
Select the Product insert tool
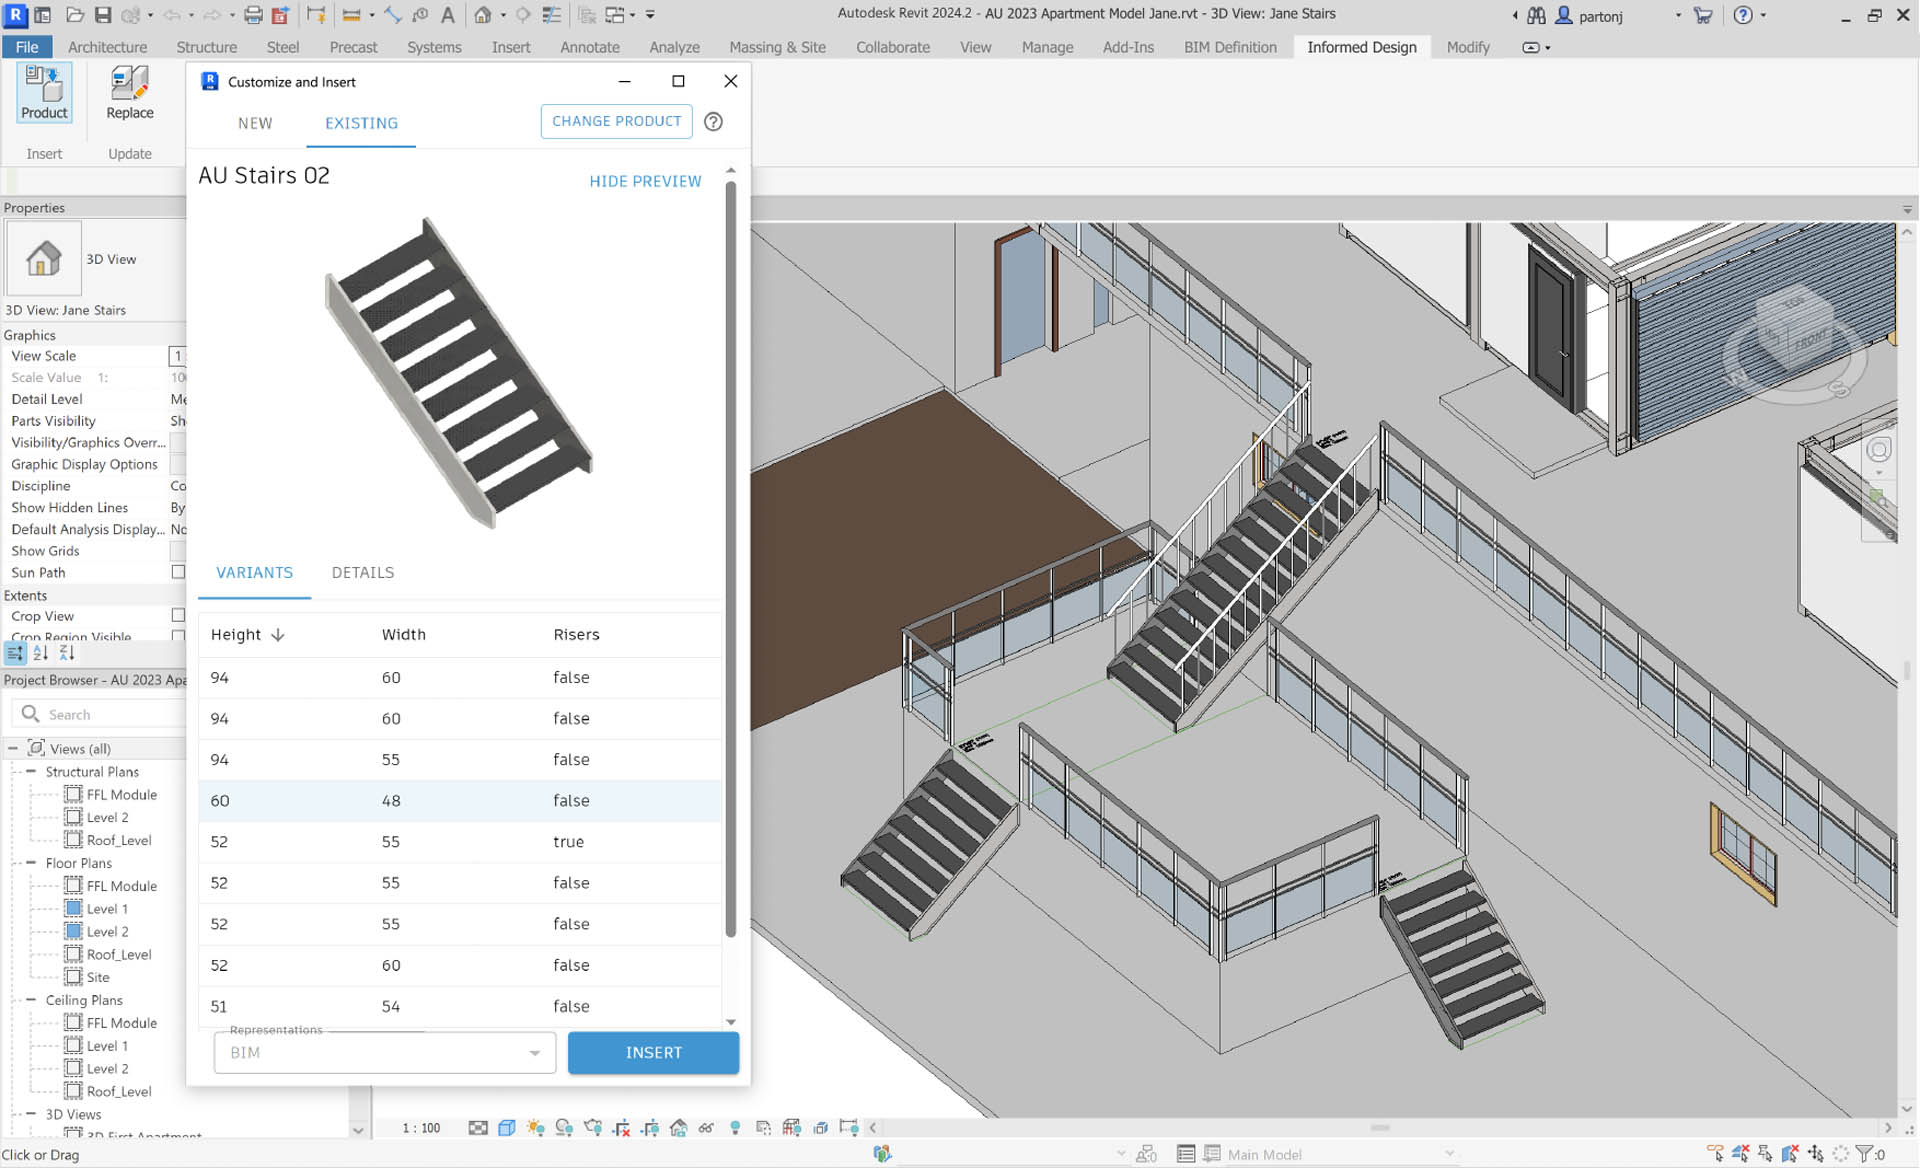coord(44,93)
